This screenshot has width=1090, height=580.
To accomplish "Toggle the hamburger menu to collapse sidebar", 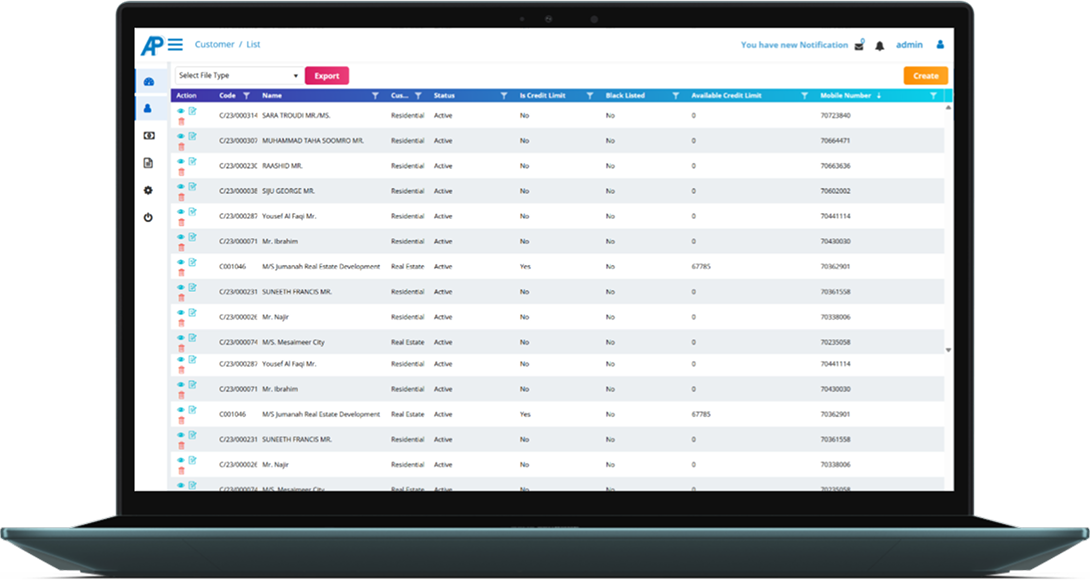I will [175, 45].
